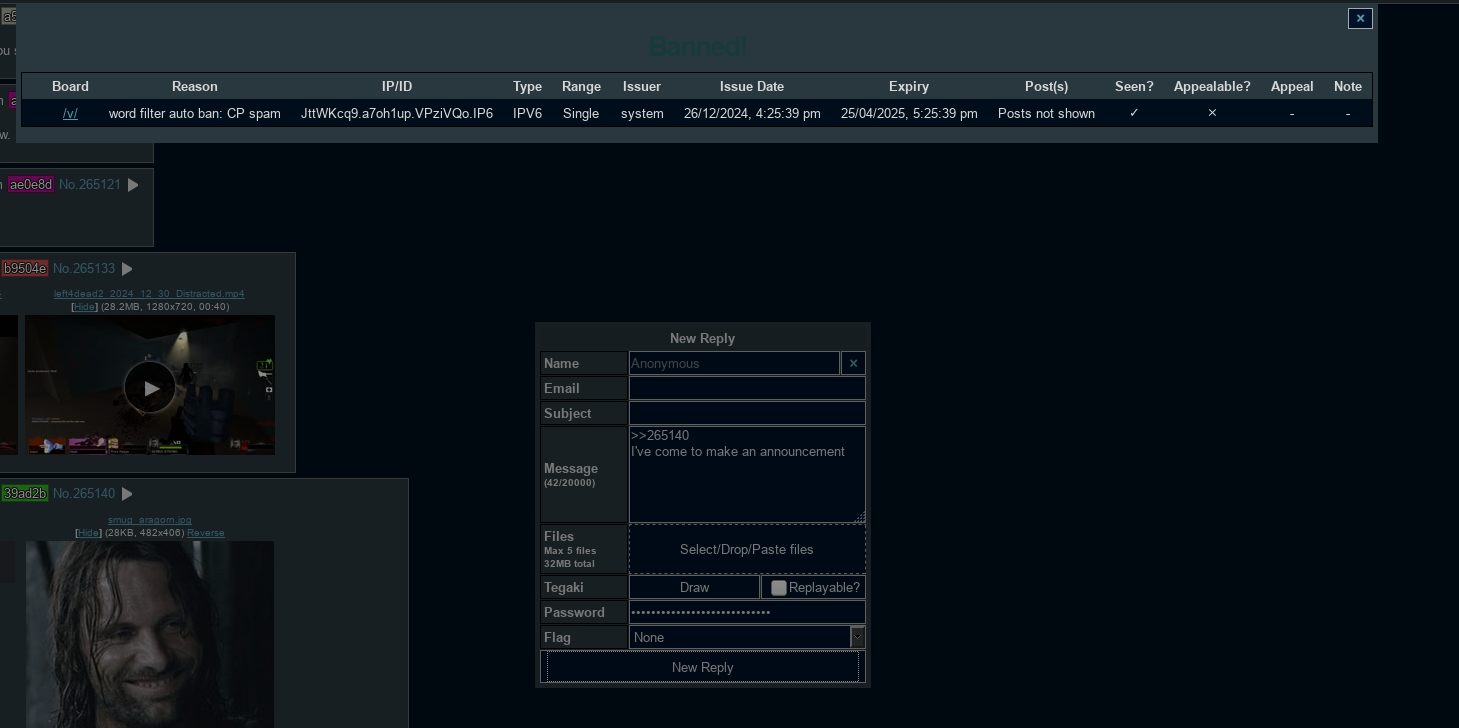Image resolution: width=1459 pixels, height=728 pixels.
Task: Click the Seen? checkmark in ban row
Action: pyautogui.click(x=1134, y=113)
